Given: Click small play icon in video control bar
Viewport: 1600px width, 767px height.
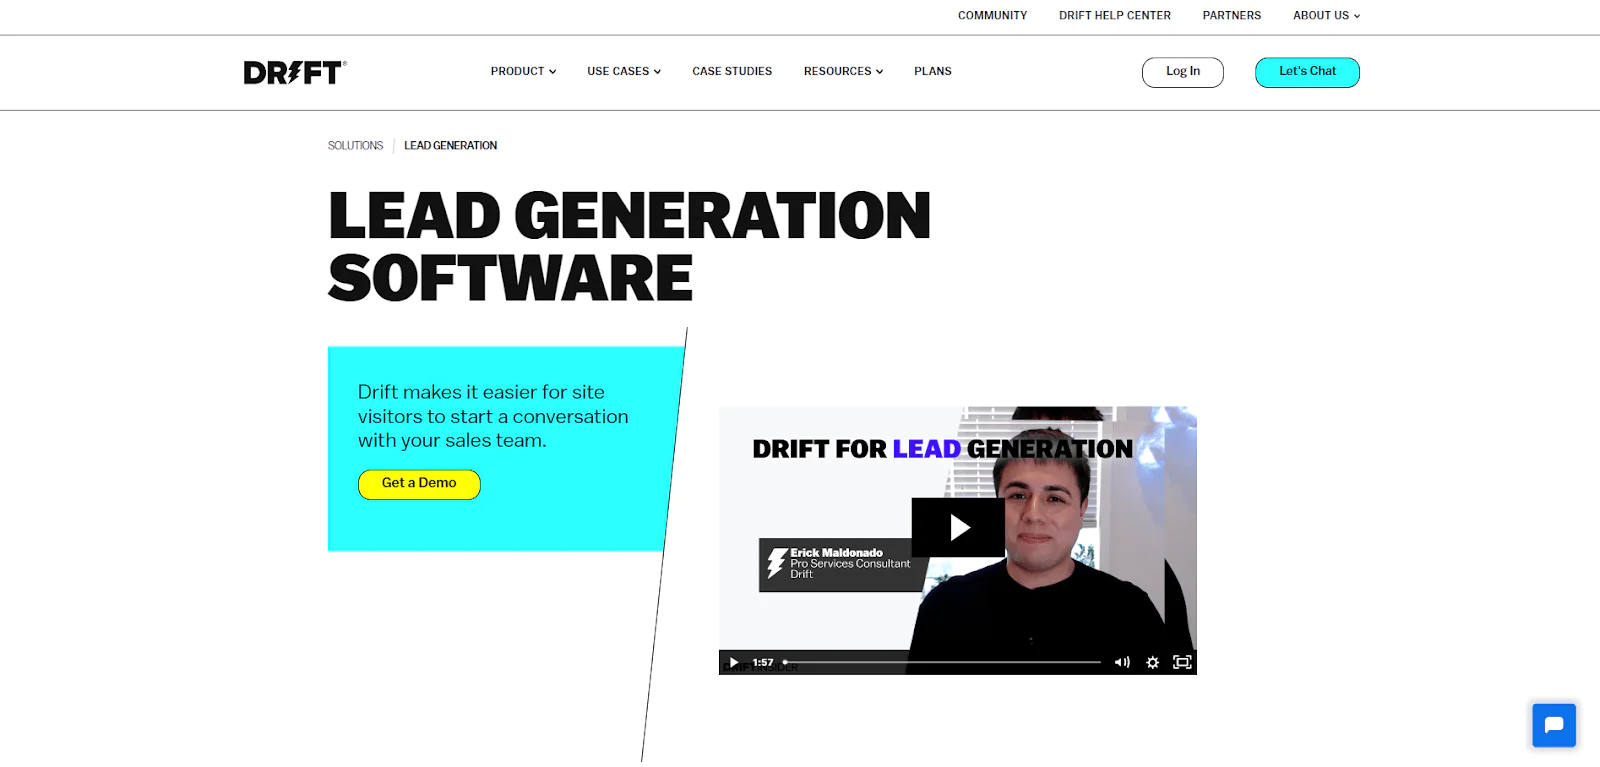Looking at the screenshot, I should 734,662.
